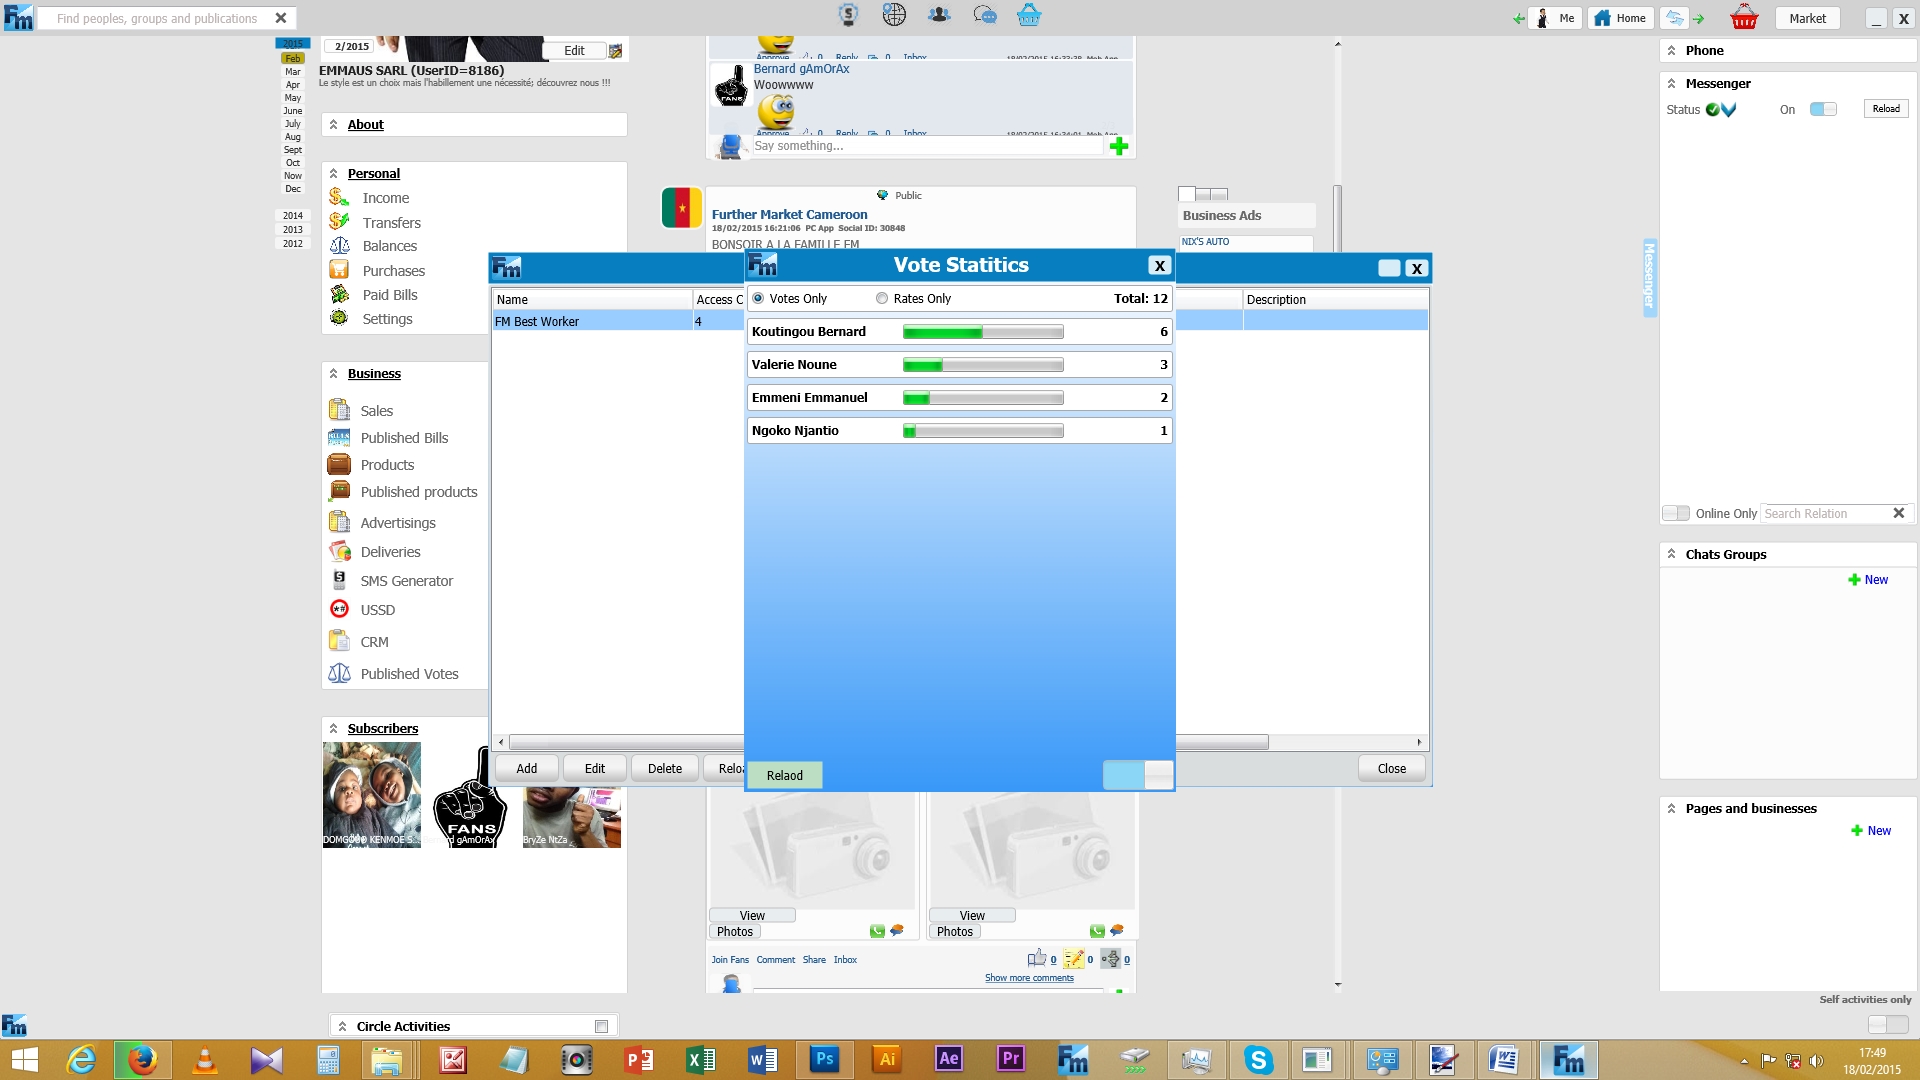
Task: Toggle the switch at Vote Statitics bottom right
Action: [x=1137, y=775]
